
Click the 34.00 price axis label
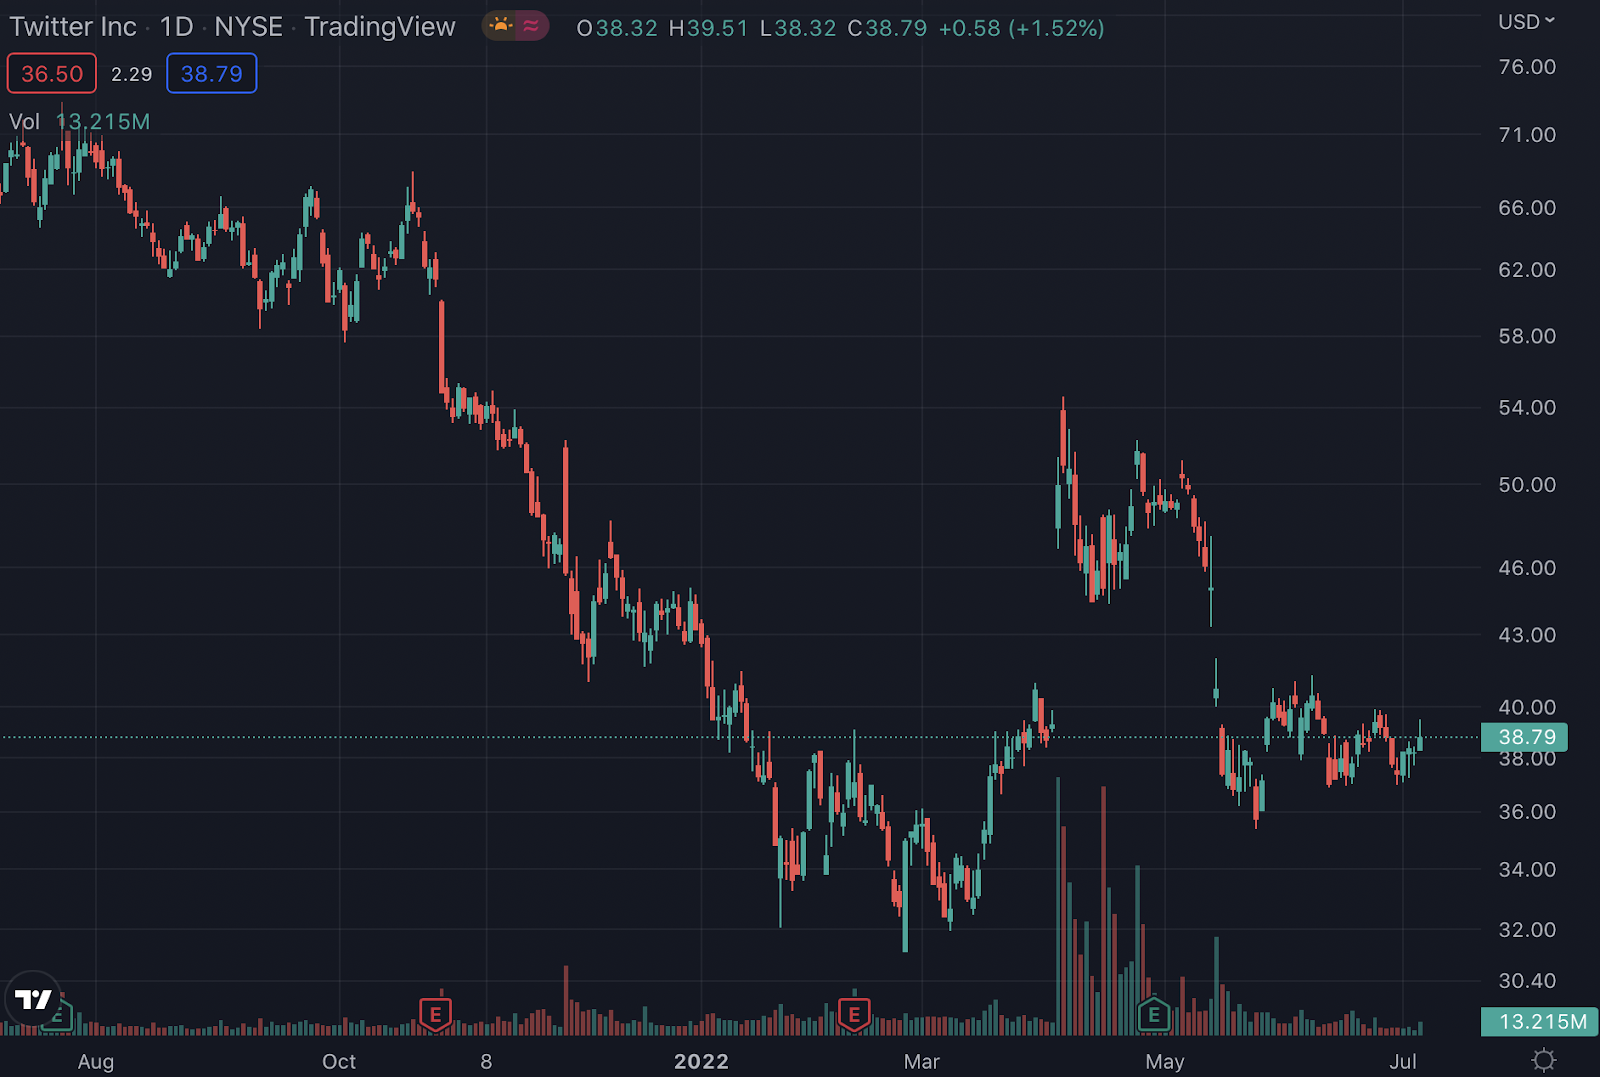pos(1527,870)
